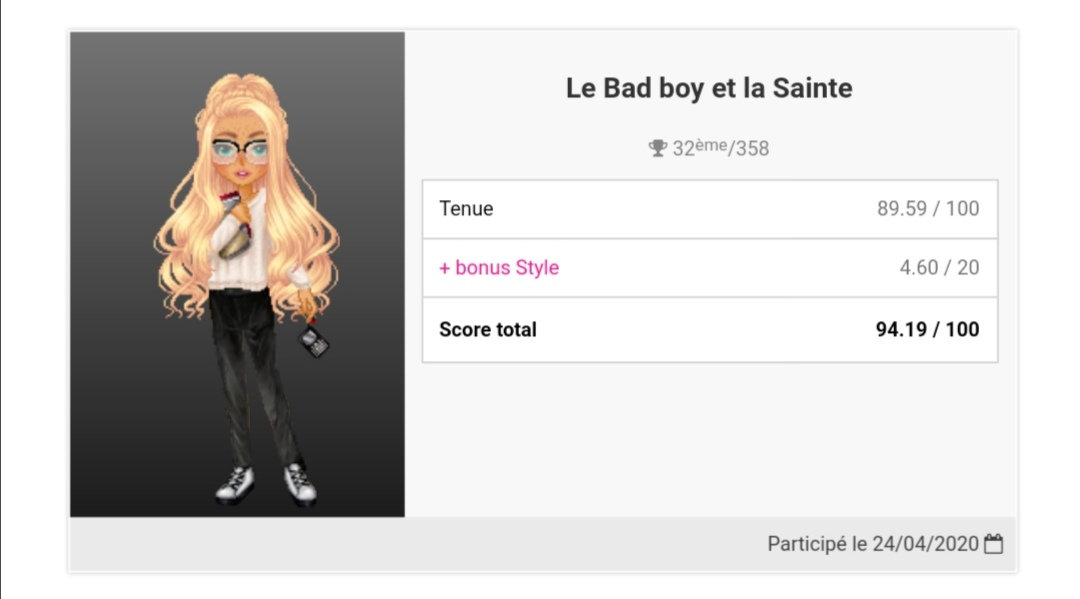Click the avatar's face
The width and height of the screenshot is (1080, 599).
[x=240, y=165]
